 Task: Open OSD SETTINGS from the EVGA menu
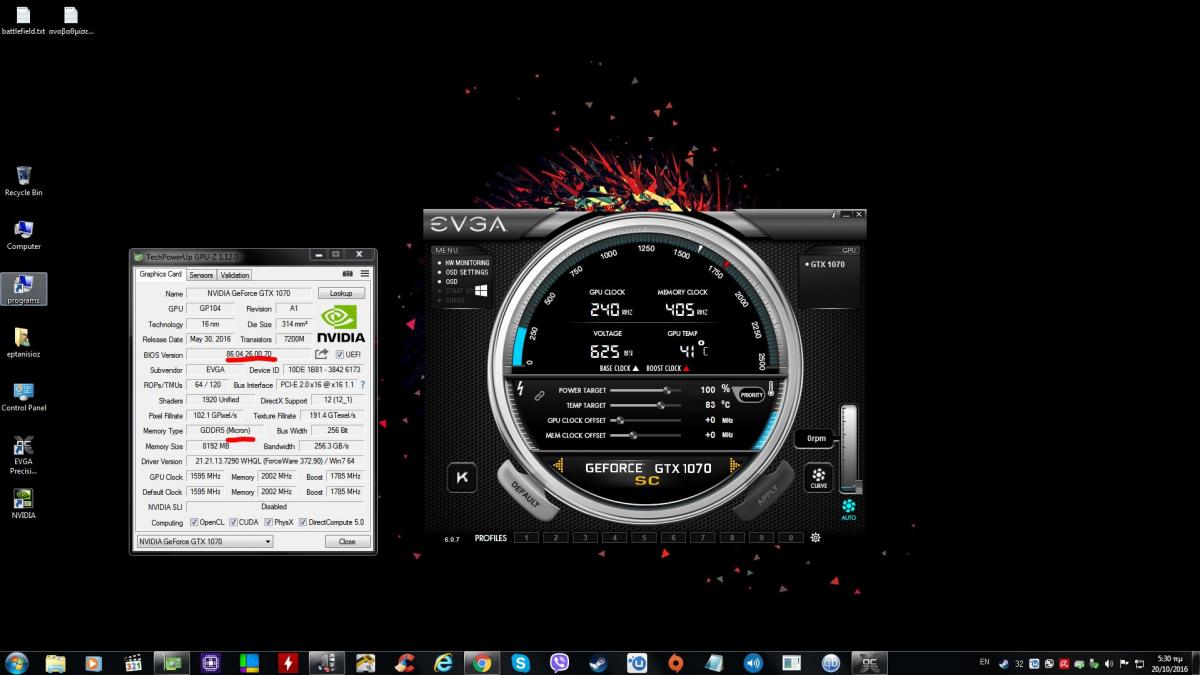tap(466, 272)
